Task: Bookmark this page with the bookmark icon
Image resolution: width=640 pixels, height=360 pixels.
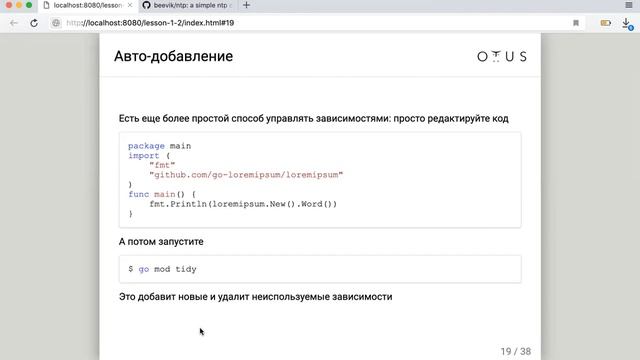Action: click(x=576, y=23)
